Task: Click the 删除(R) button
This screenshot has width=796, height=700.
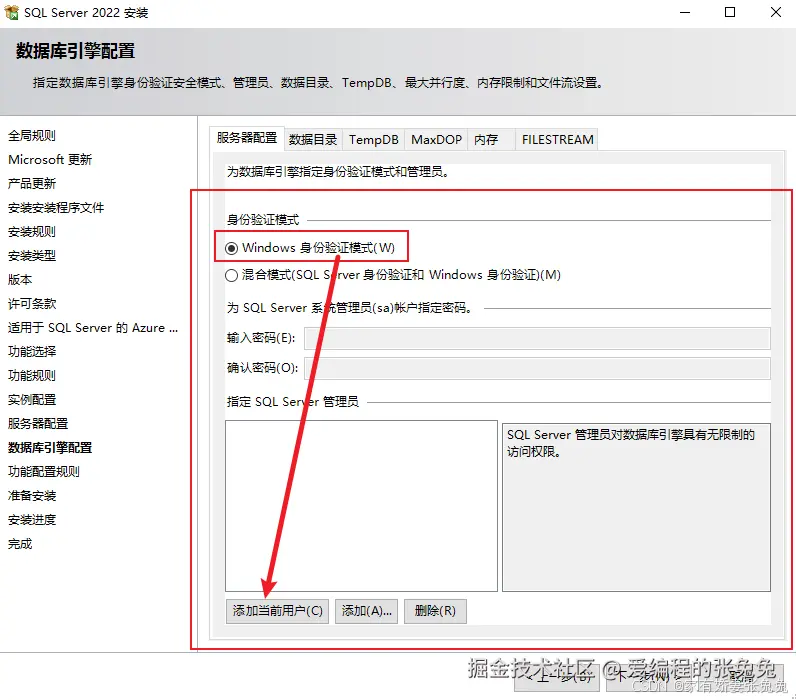Action: pos(435,611)
